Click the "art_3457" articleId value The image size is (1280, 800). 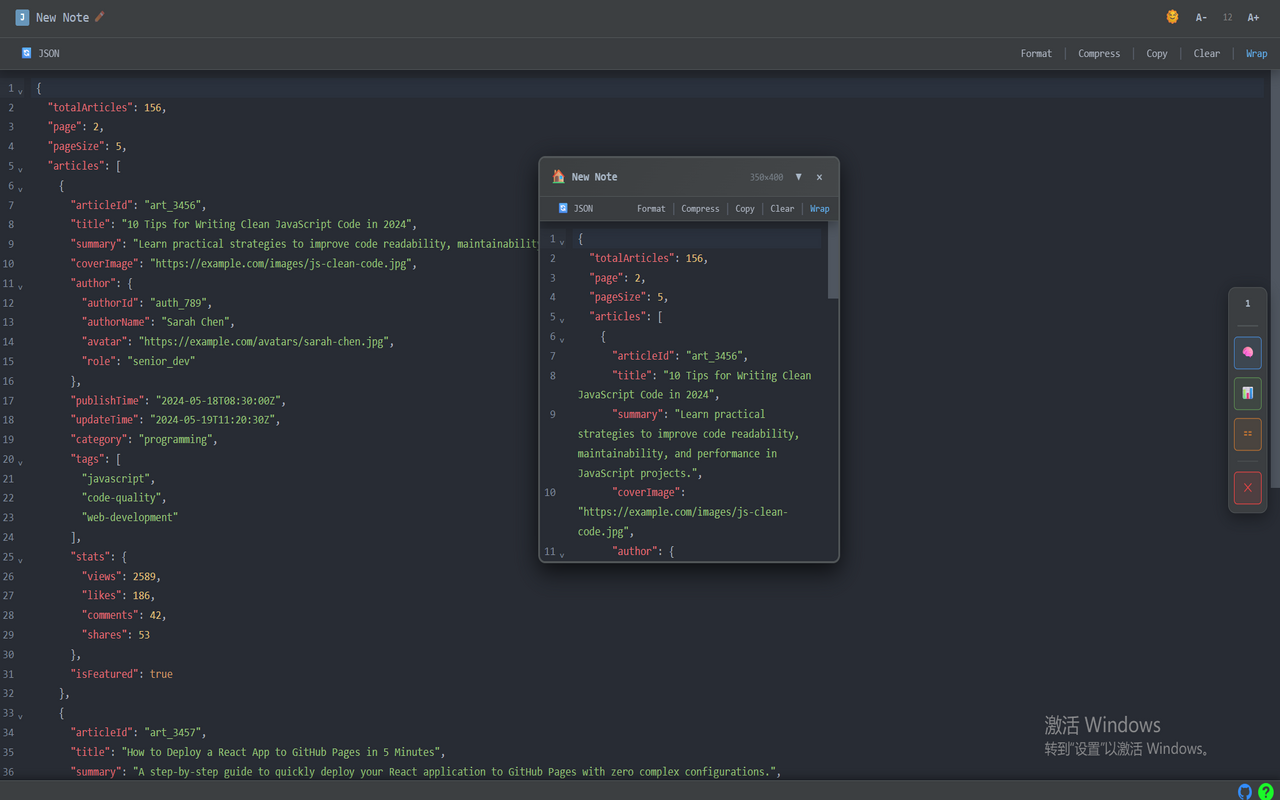pyautogui.click(x=174, y=732)
